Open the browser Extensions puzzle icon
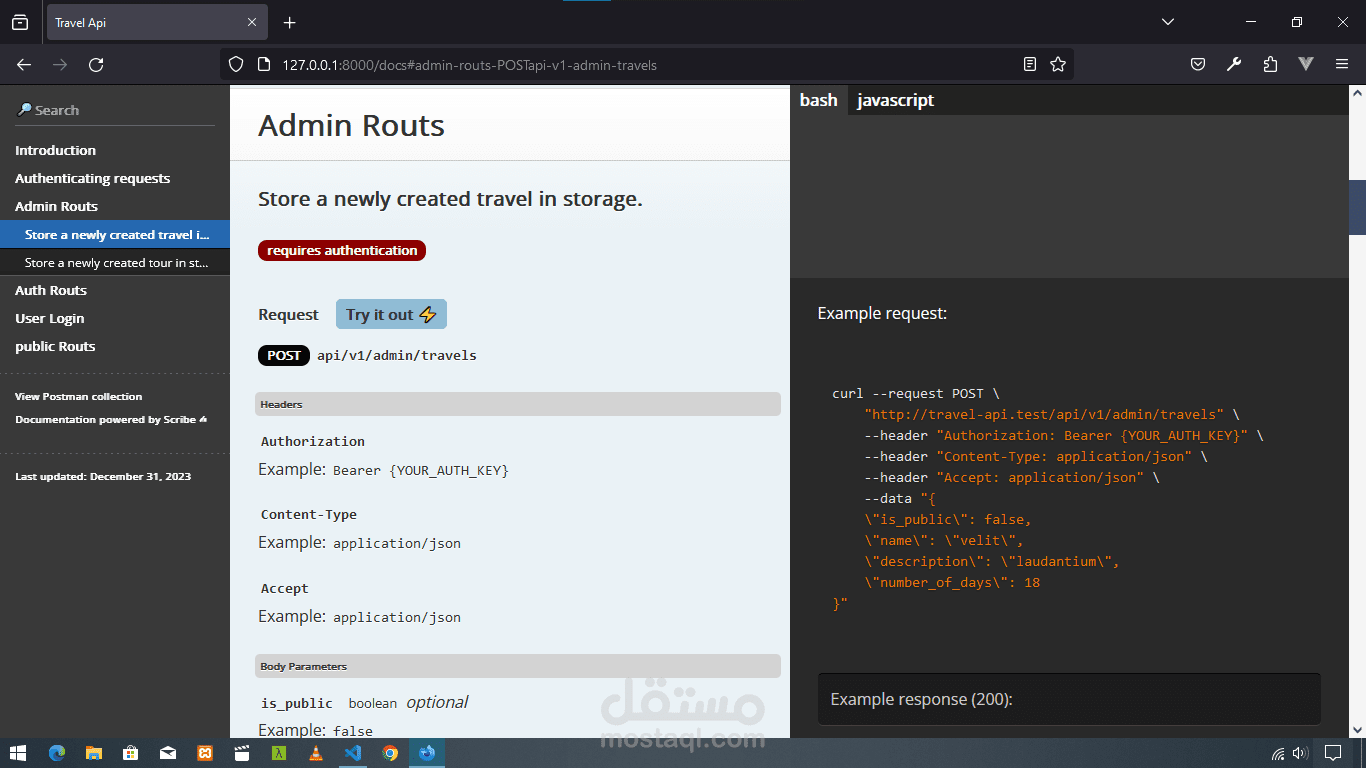Screen dimensions: 1366x768 click(x=1270, y=65)
